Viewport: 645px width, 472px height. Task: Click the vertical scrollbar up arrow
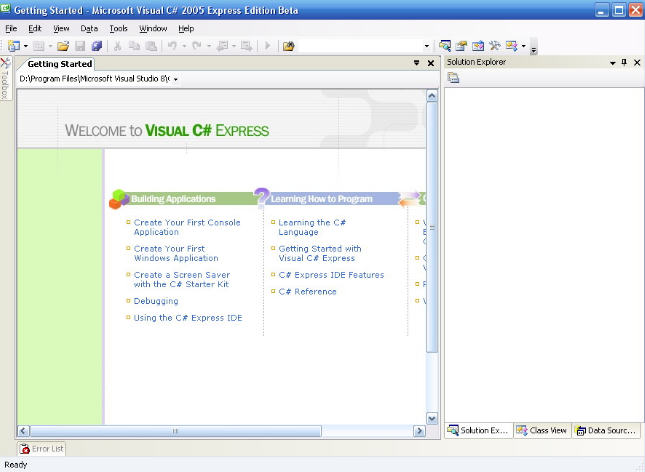click(x=432, y=96)
